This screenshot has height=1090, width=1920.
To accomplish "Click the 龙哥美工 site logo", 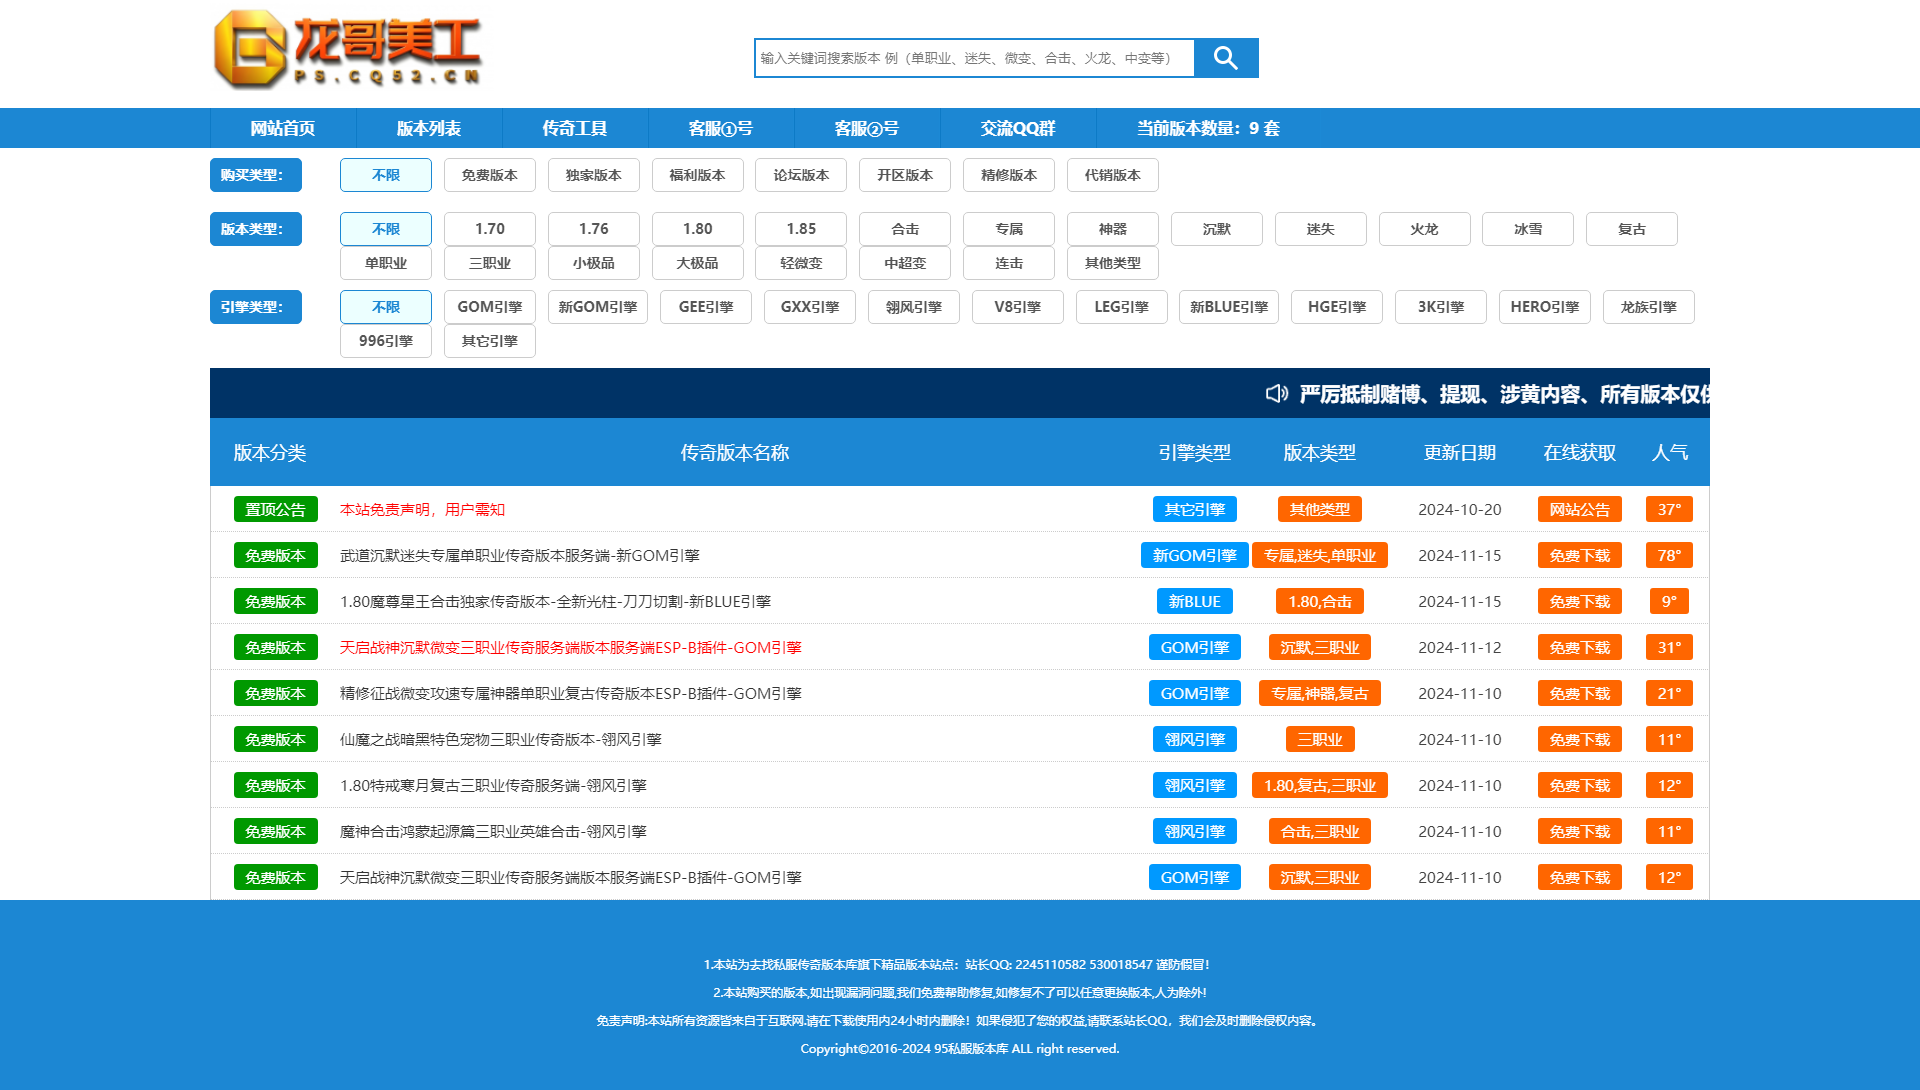I will [348, 49].
